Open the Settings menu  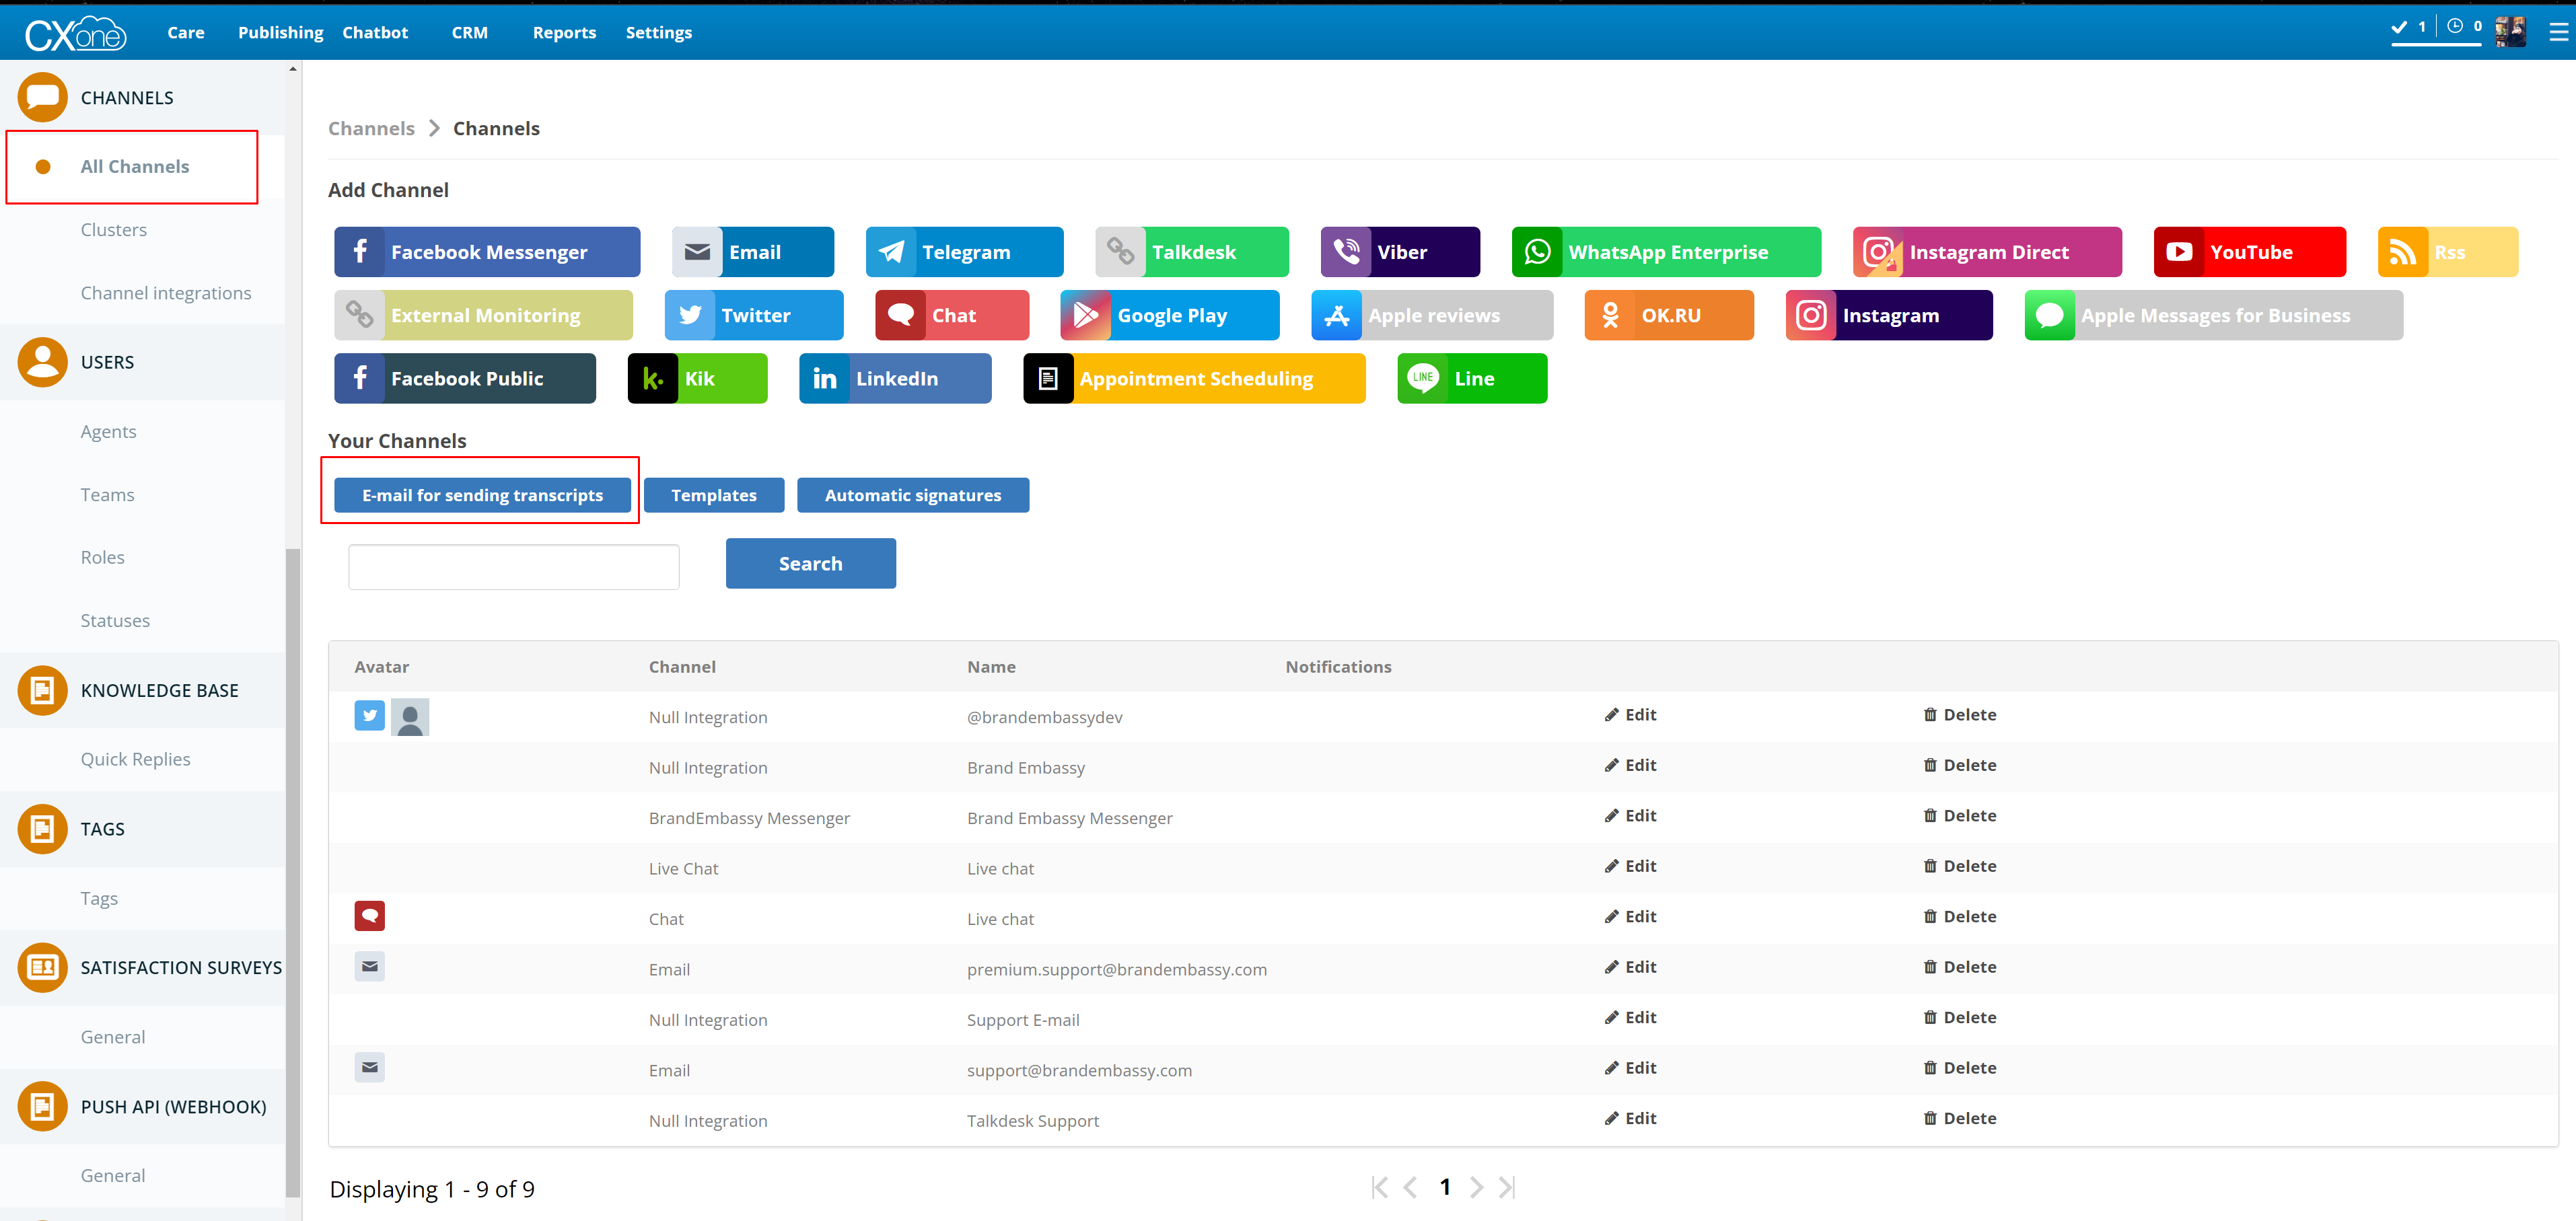(x=658, y=32)
